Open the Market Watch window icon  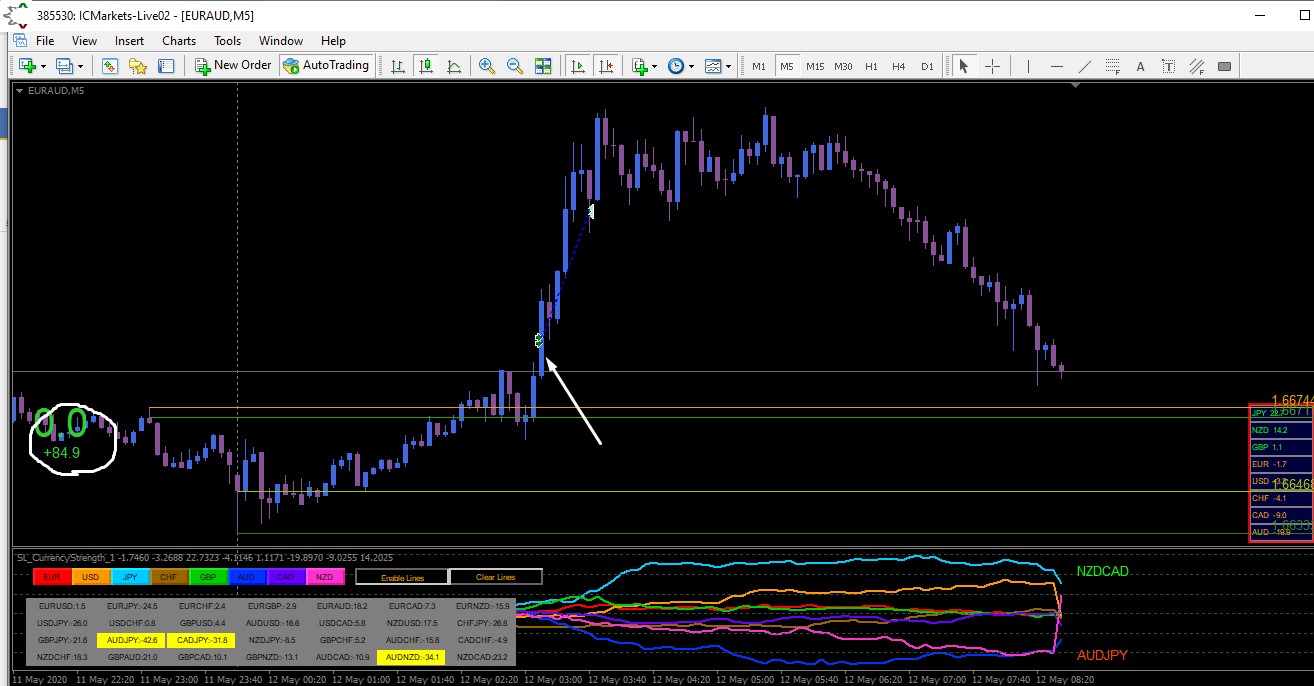click(110, 66)
